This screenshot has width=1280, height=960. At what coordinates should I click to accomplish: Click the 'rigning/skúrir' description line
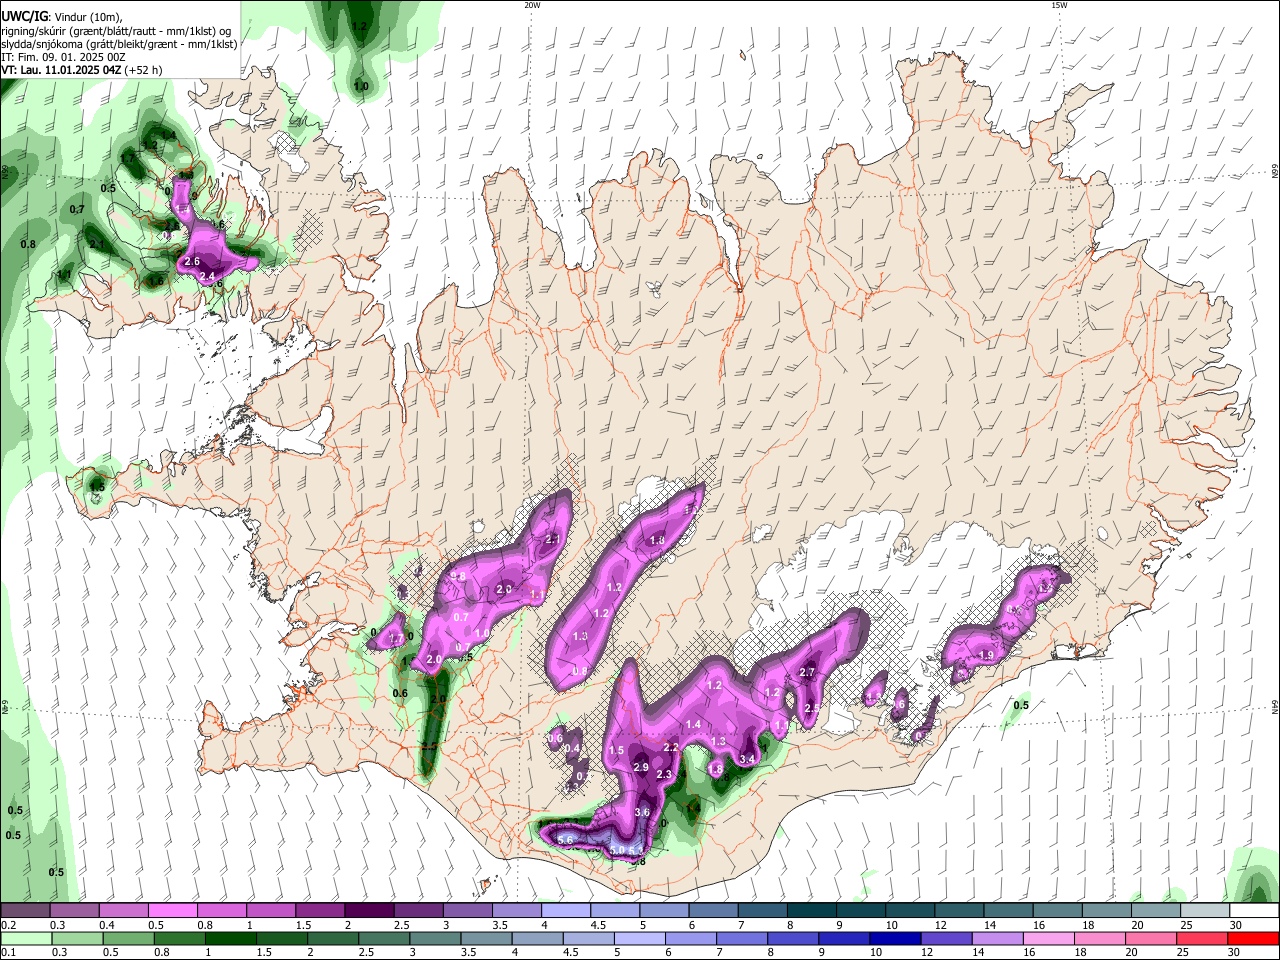[118, 30]
